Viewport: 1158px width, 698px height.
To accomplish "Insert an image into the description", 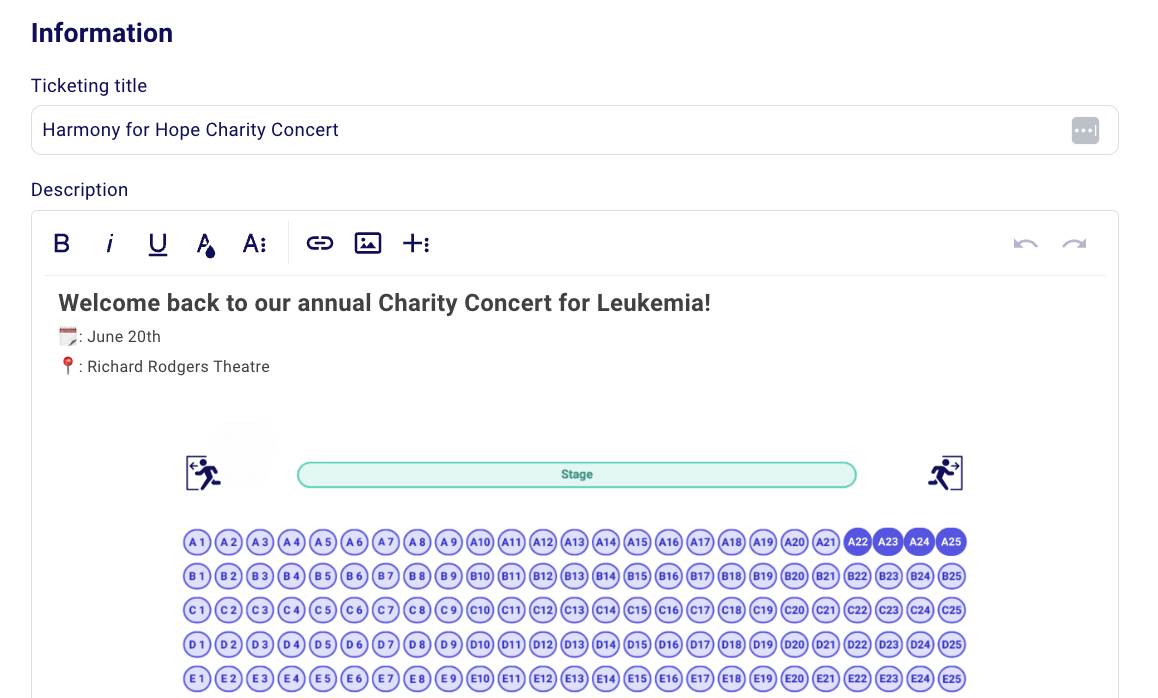I will coord(367,243).
